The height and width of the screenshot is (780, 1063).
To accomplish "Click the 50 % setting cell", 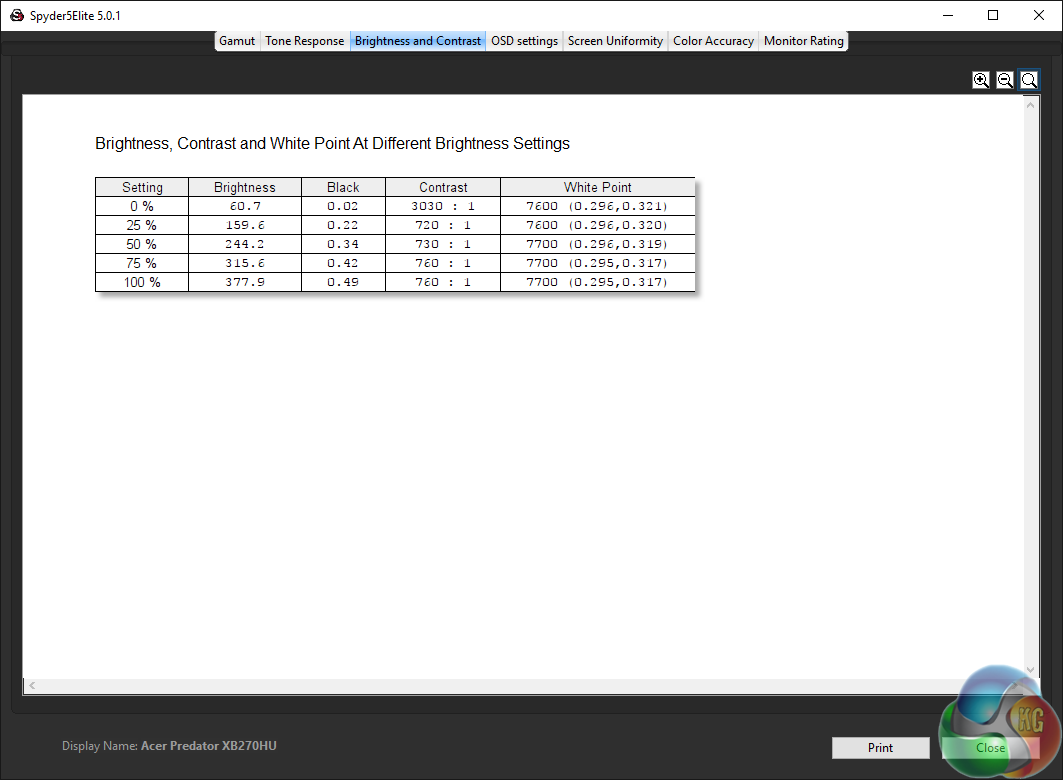I will click(x=142, y=244).
